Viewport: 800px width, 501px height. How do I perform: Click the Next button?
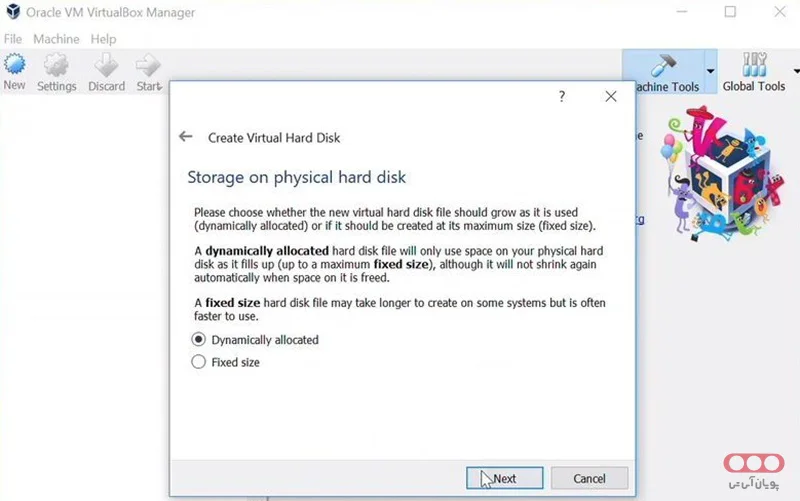point(505,478)
